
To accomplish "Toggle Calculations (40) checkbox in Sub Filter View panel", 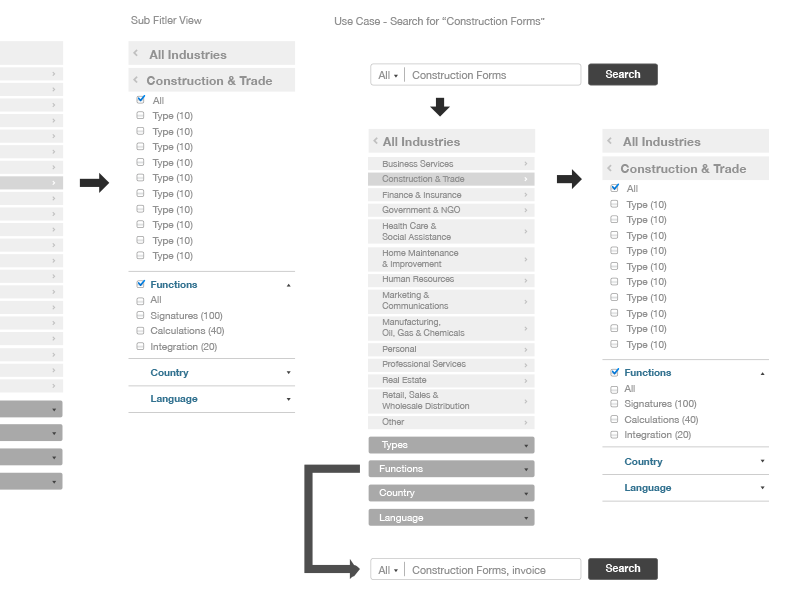I will (141, 331).
